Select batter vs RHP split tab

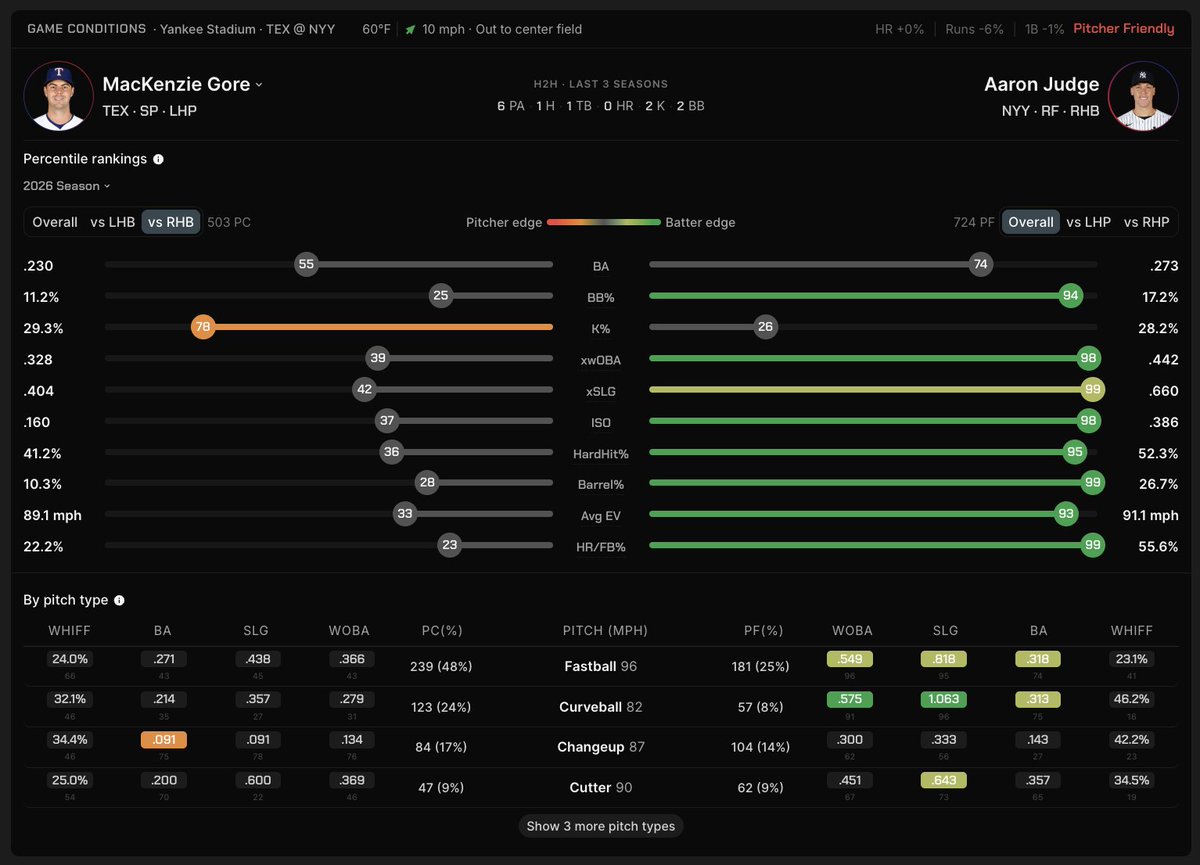[1145, 222]
